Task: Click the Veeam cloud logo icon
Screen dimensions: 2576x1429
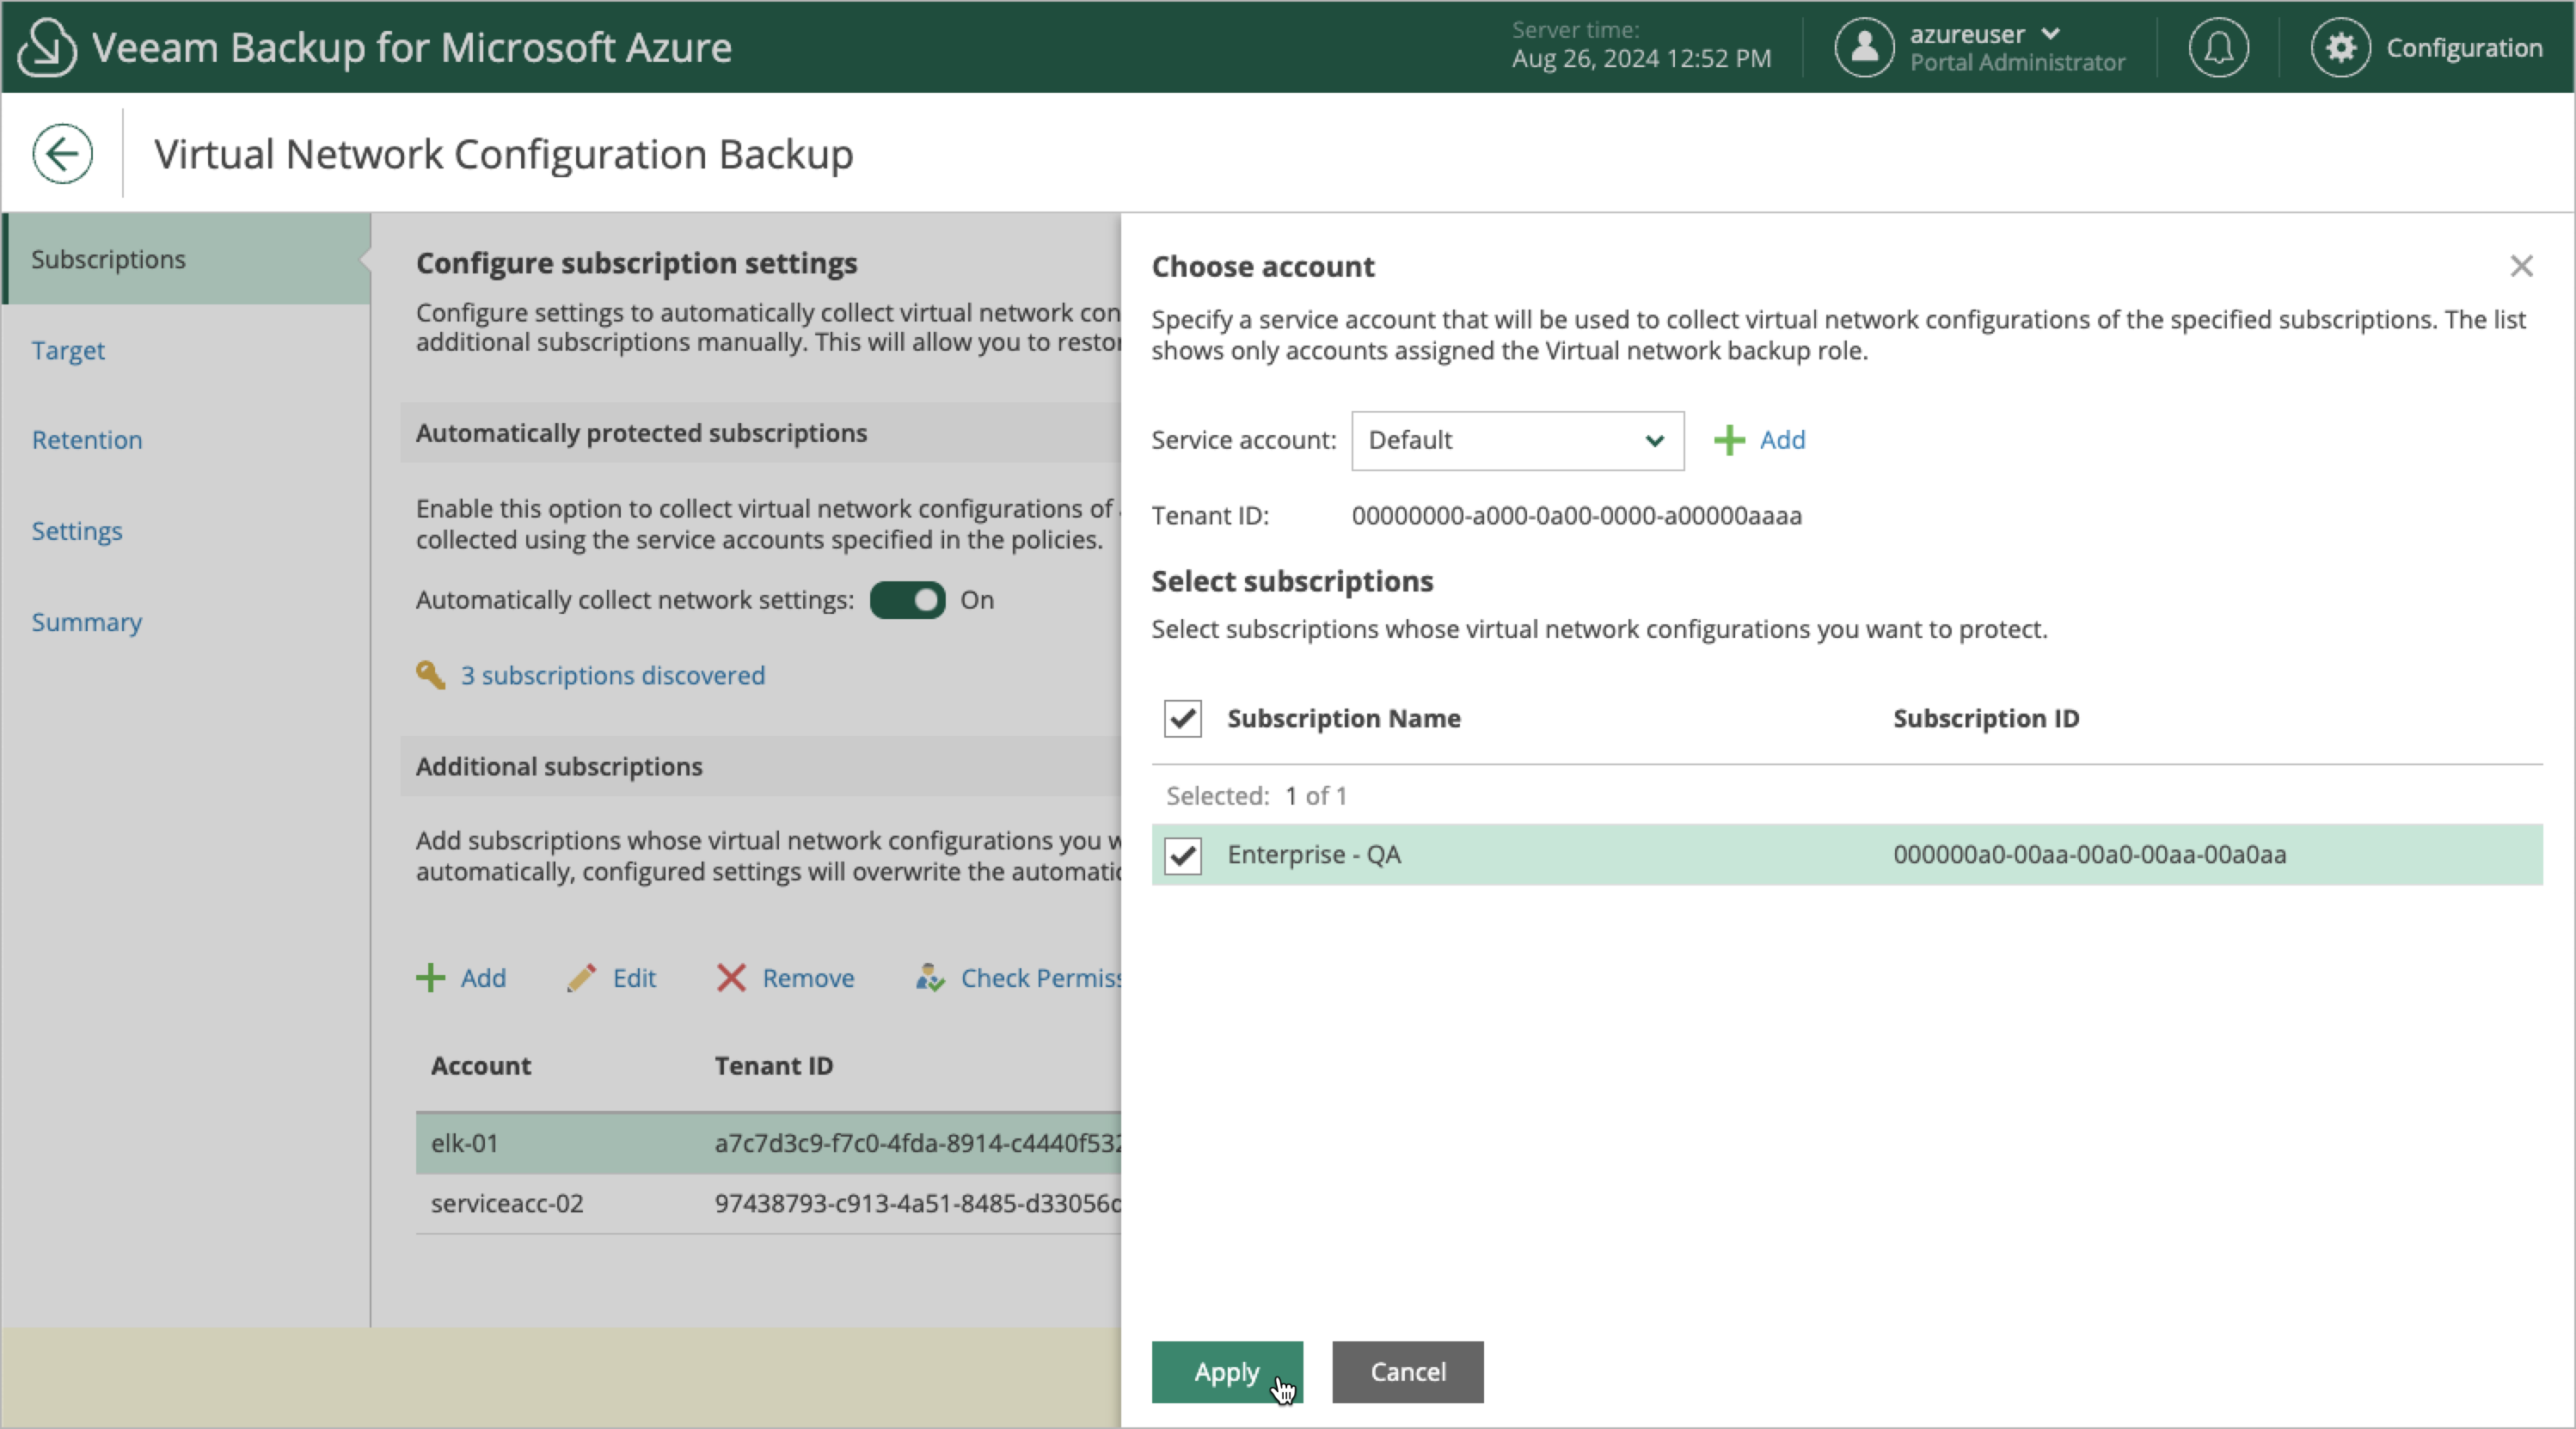Action: coord(47,47)
